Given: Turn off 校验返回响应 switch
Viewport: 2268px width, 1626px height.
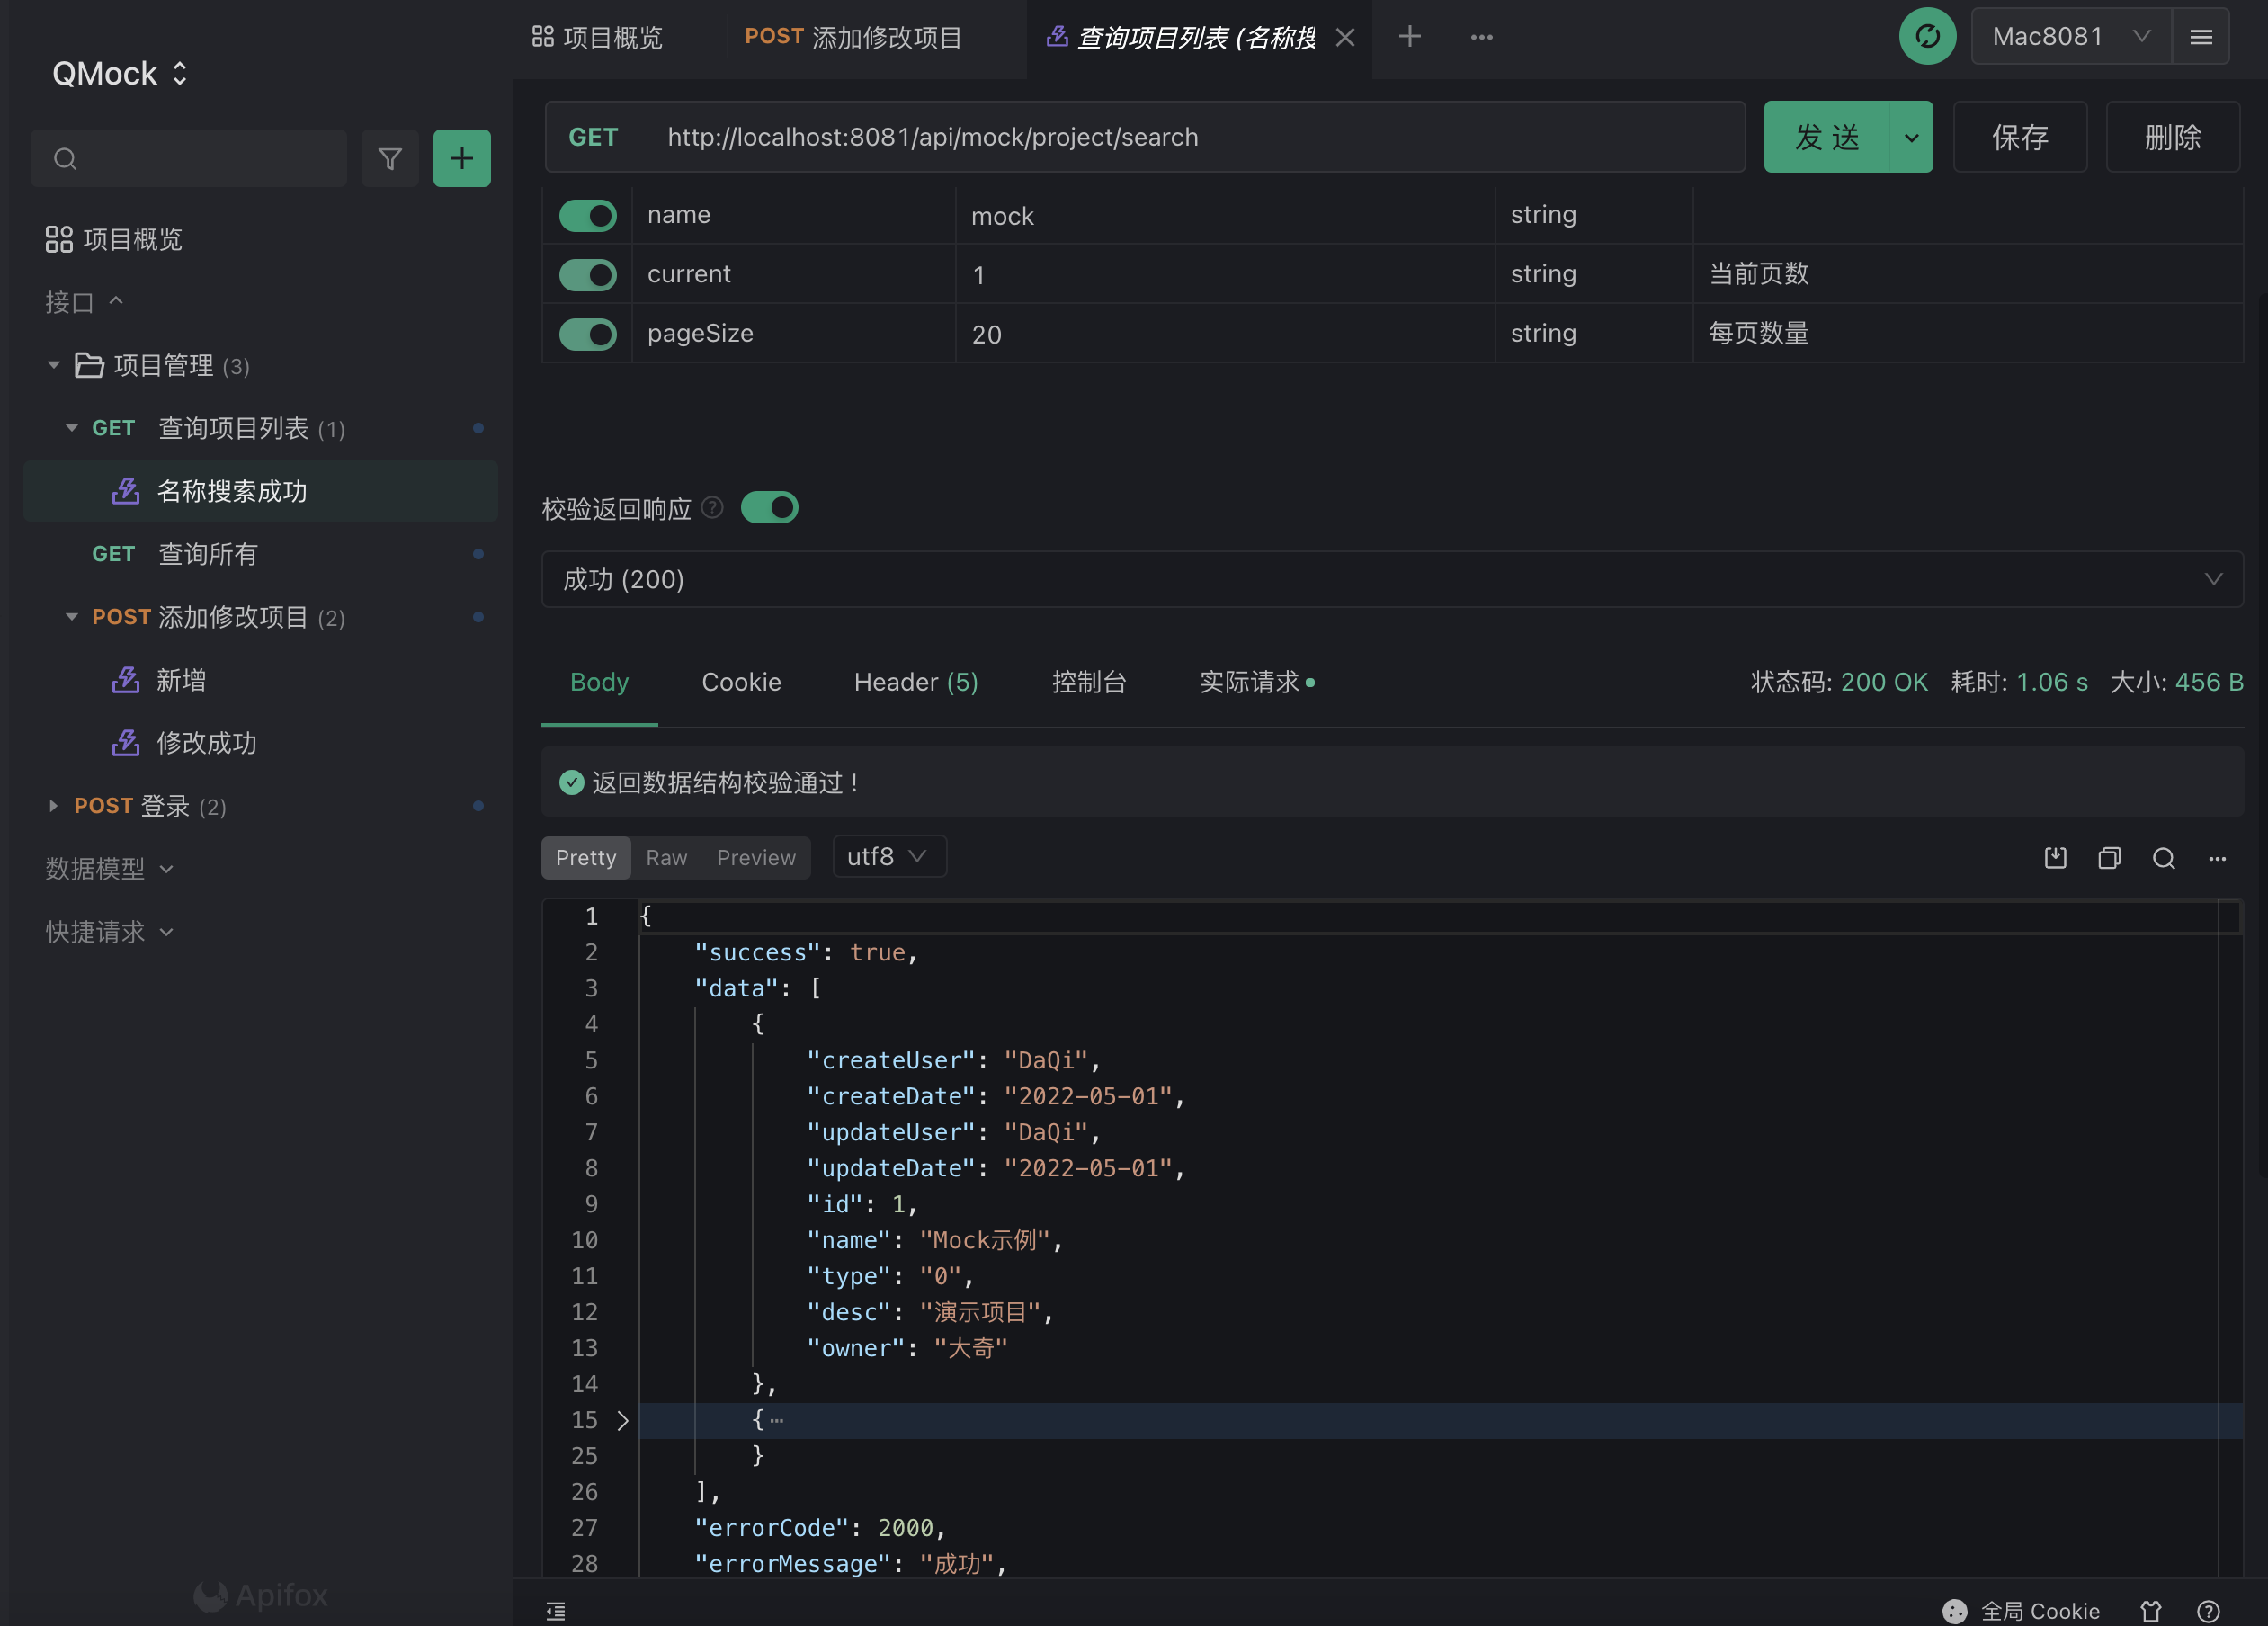Looking at the screenshot, I should [769, 508].
